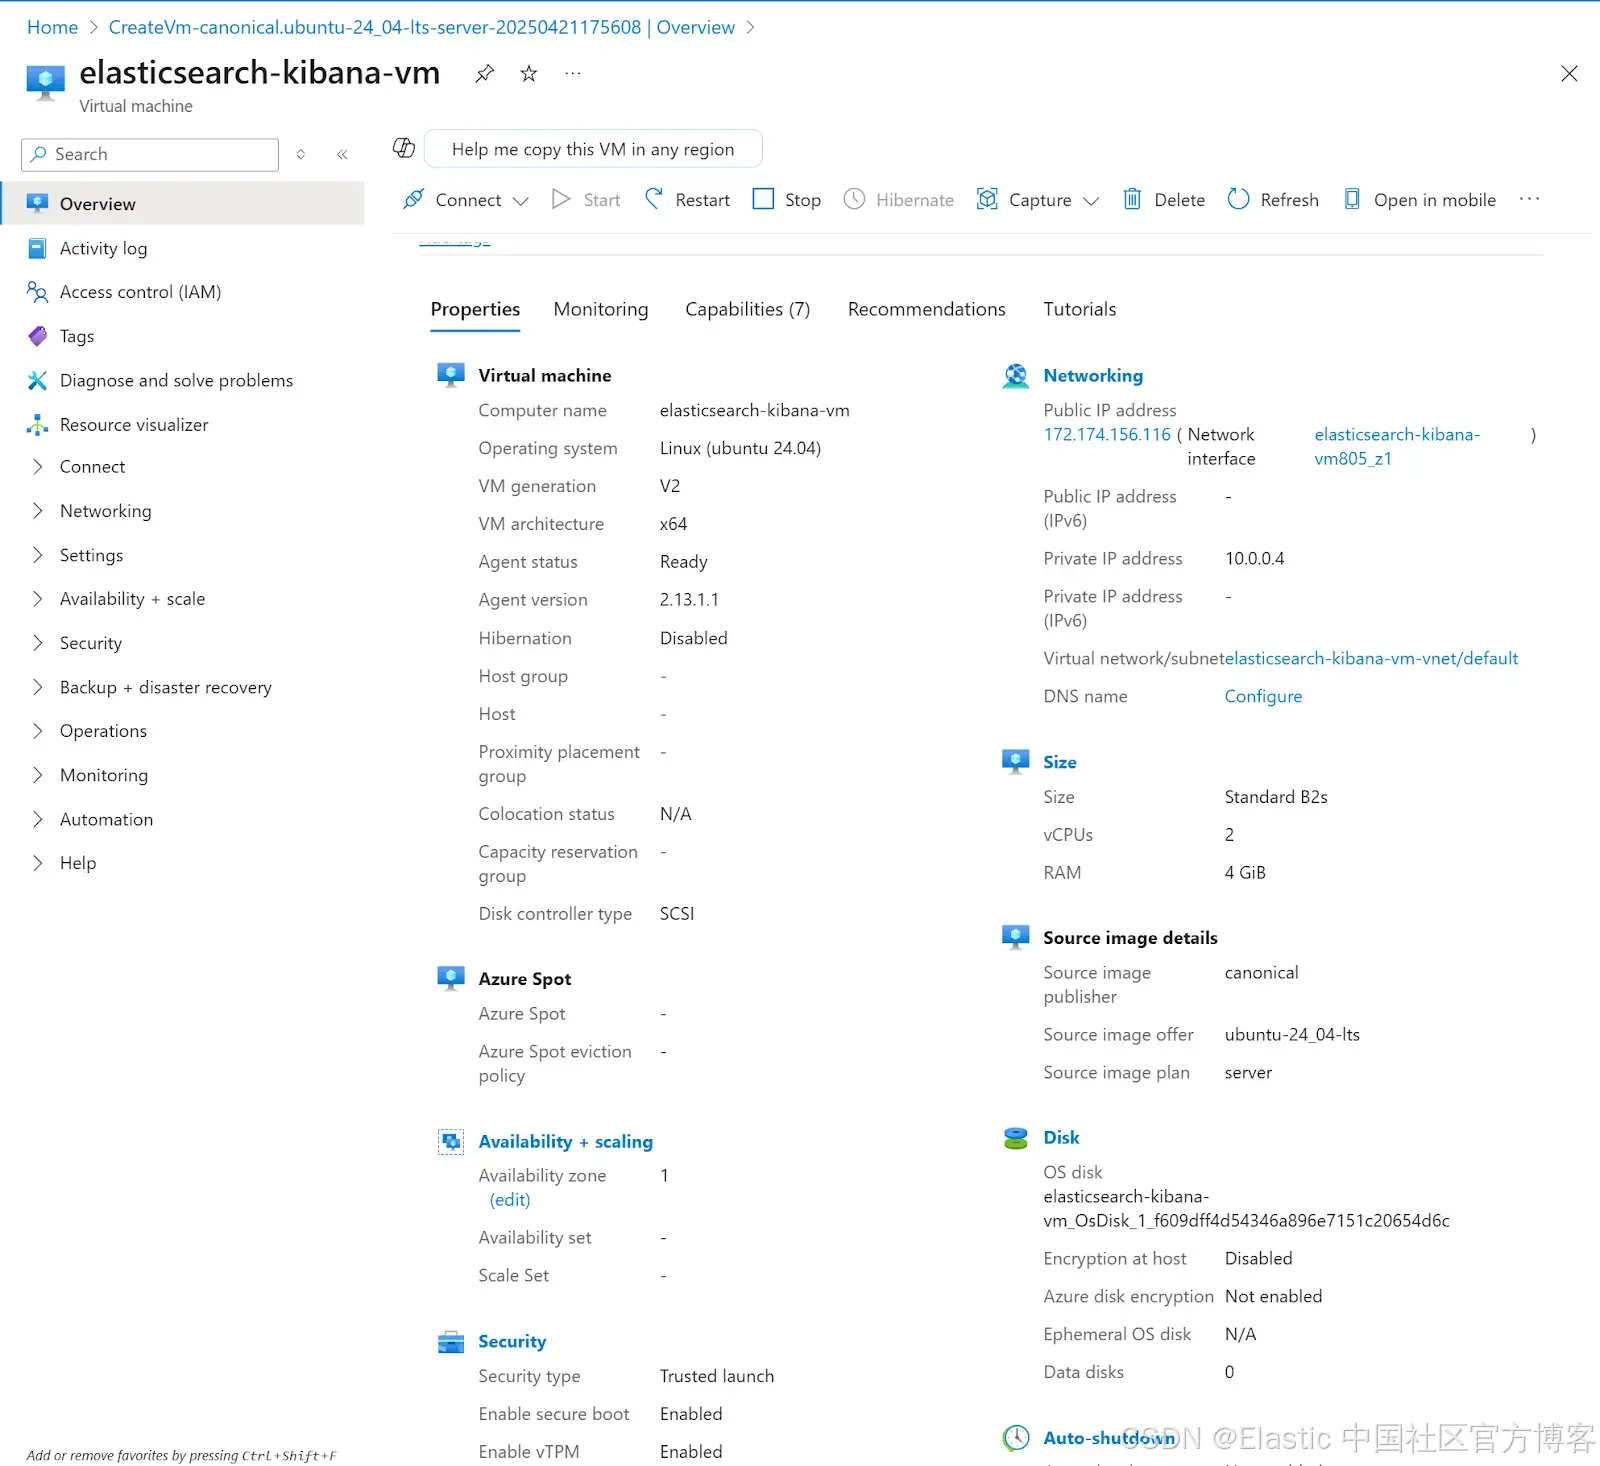Open the Networking section heading link
This screenshot has width=1600, height=1466.
(1093, 375)
